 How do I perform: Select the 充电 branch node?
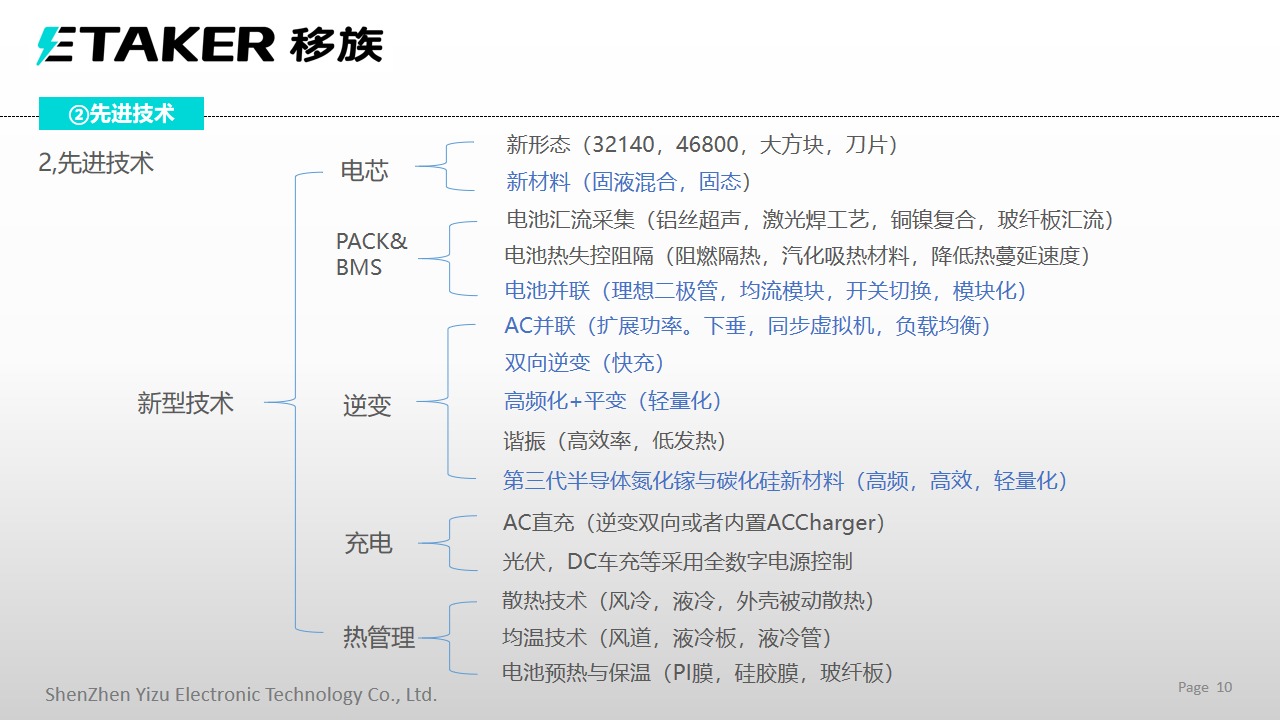(369, 543)
